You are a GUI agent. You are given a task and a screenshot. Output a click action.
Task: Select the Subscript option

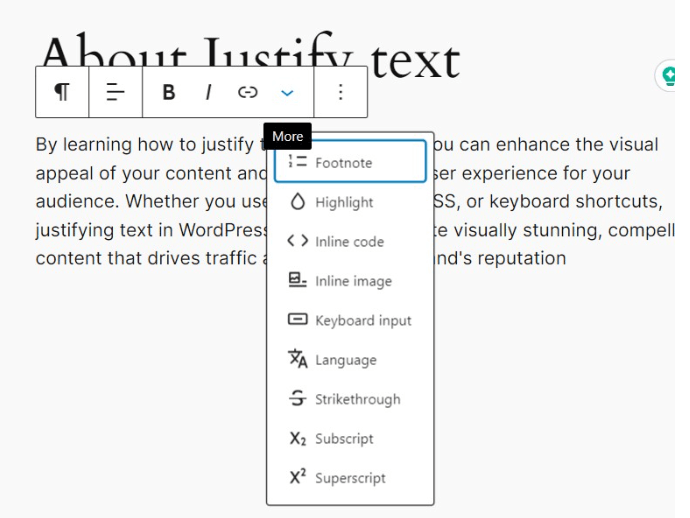(350, 438)
